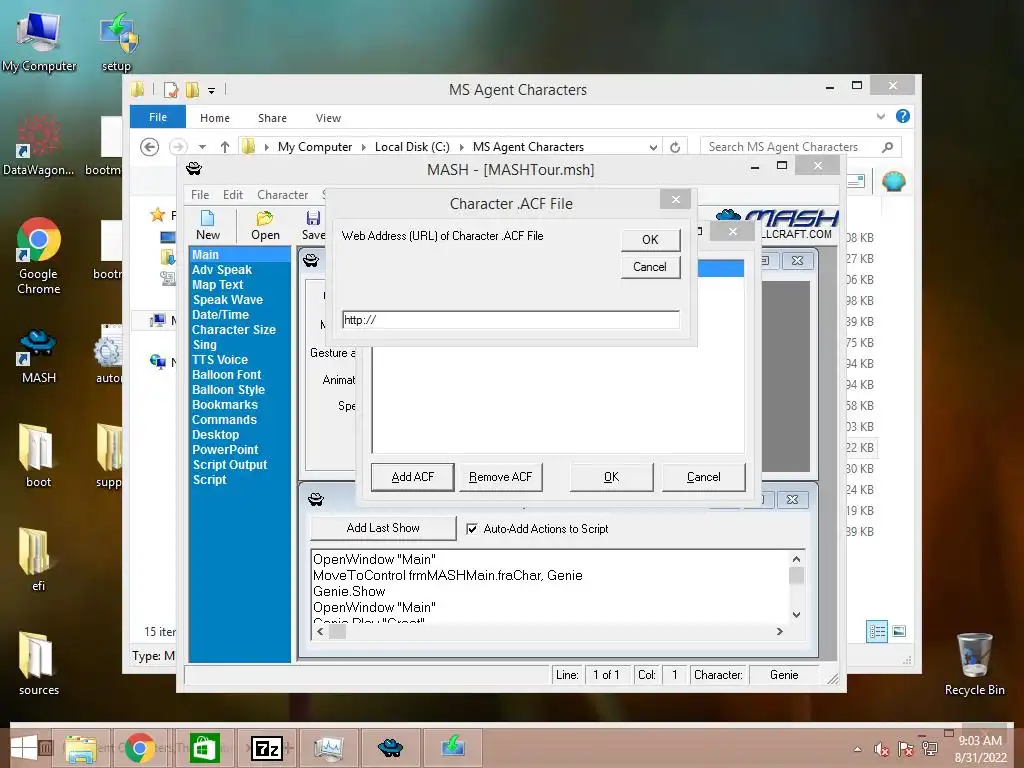Select Balloon Font in MASH sidebar

[x=227, y=375]
